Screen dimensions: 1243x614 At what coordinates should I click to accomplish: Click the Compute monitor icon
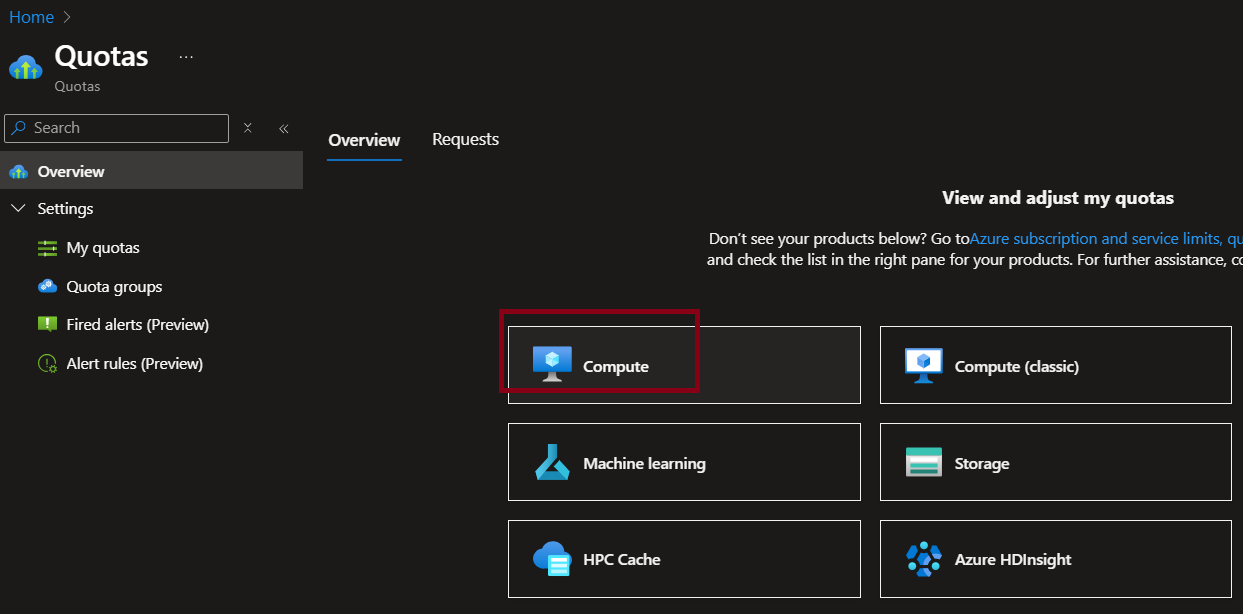552,365
